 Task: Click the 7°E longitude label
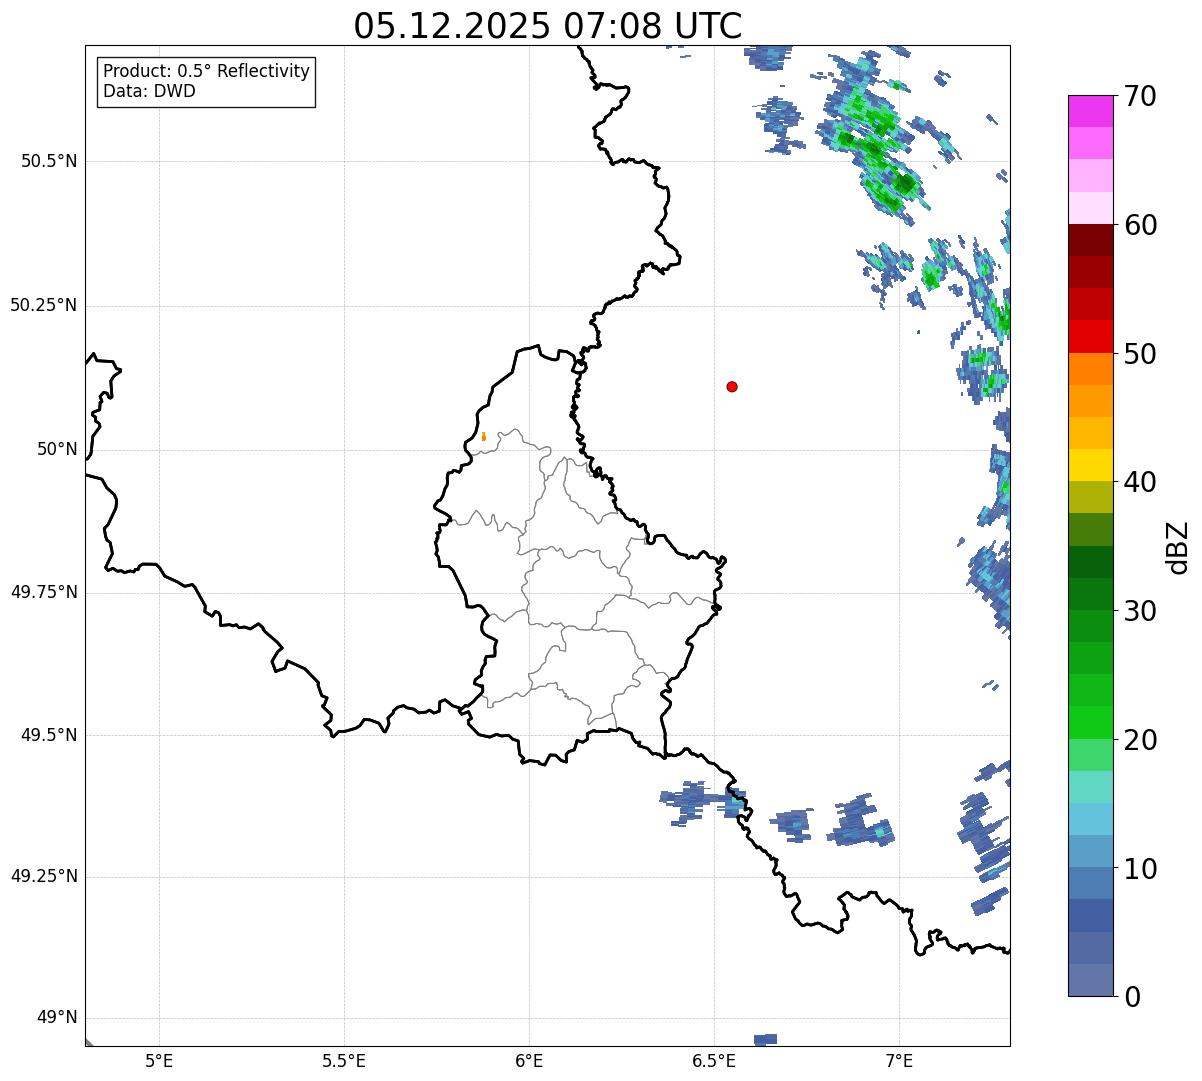point(899,1060)
